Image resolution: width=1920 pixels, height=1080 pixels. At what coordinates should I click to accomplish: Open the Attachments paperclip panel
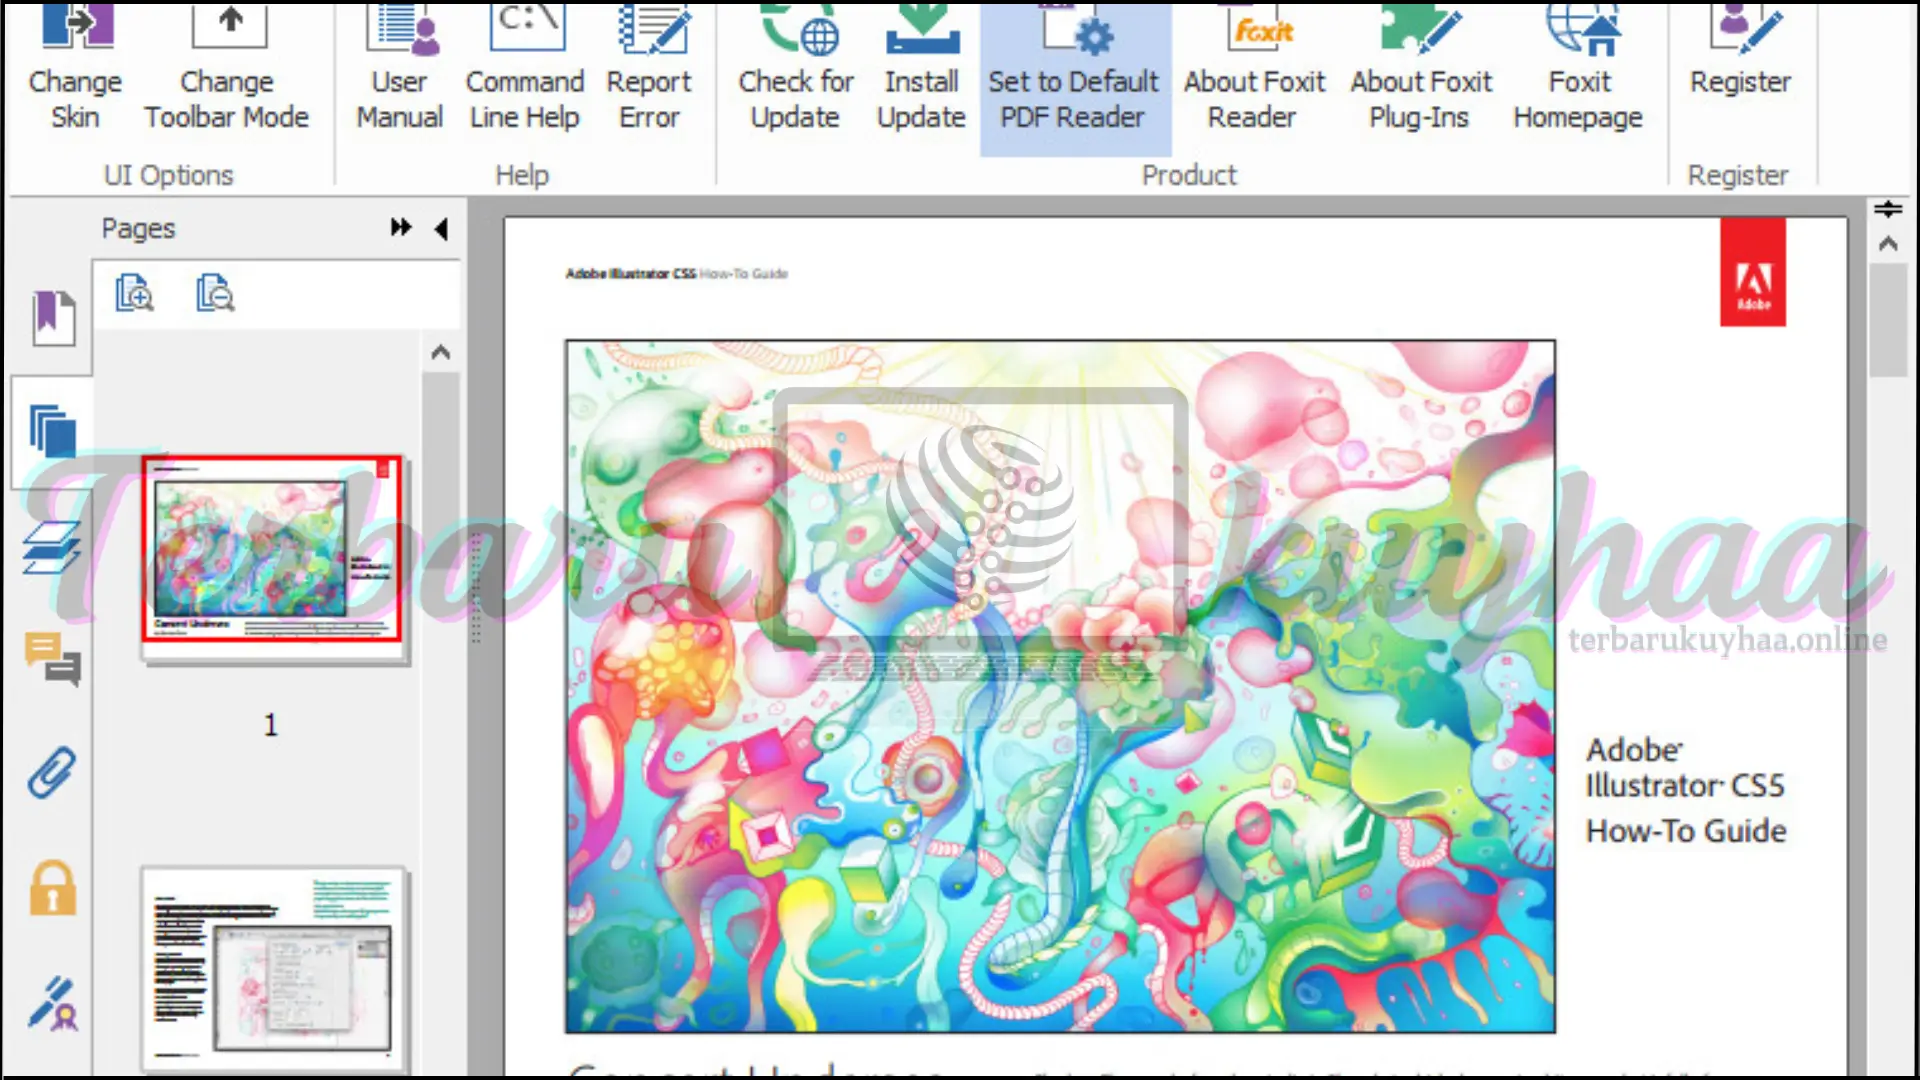click(53, 773)
